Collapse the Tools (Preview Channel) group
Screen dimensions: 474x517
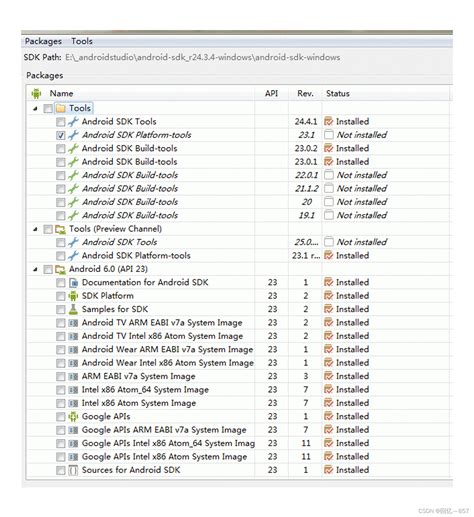[x=35, y=229]
